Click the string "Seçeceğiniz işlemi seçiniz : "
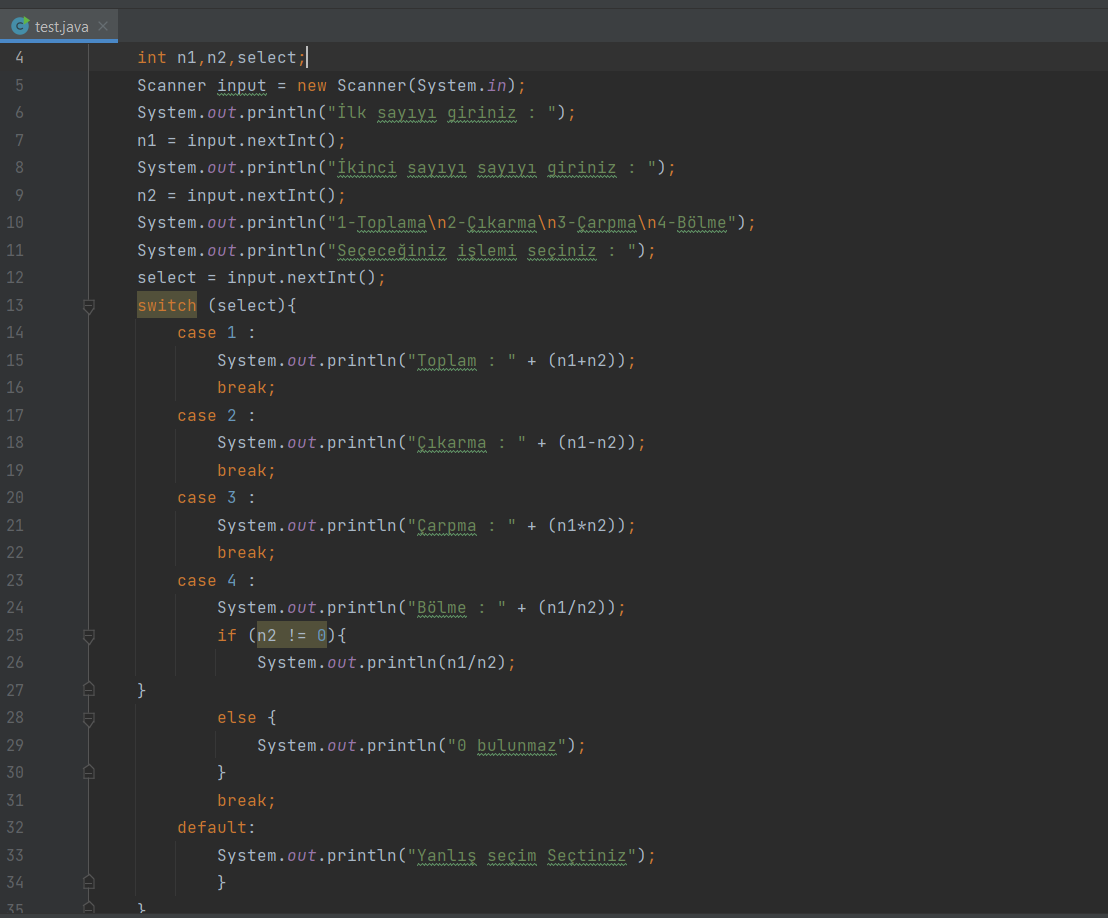Image resolution: width=1108 pixels, height=918 pixels. (482, 251)
